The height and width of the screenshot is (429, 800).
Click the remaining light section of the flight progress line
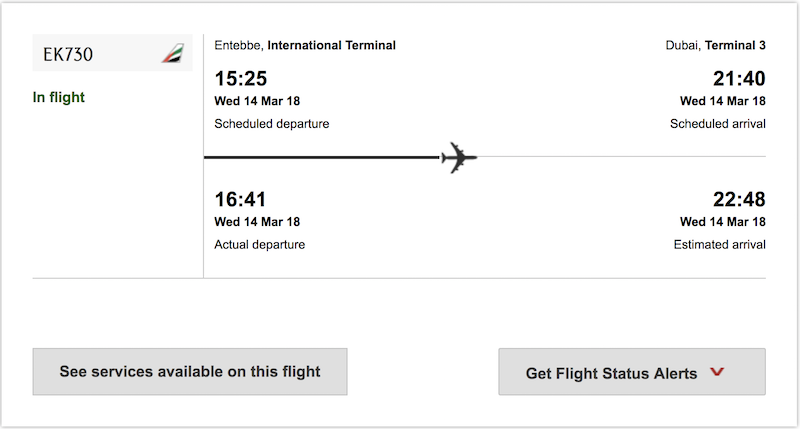pyautogui.click(x=621, y=157)
